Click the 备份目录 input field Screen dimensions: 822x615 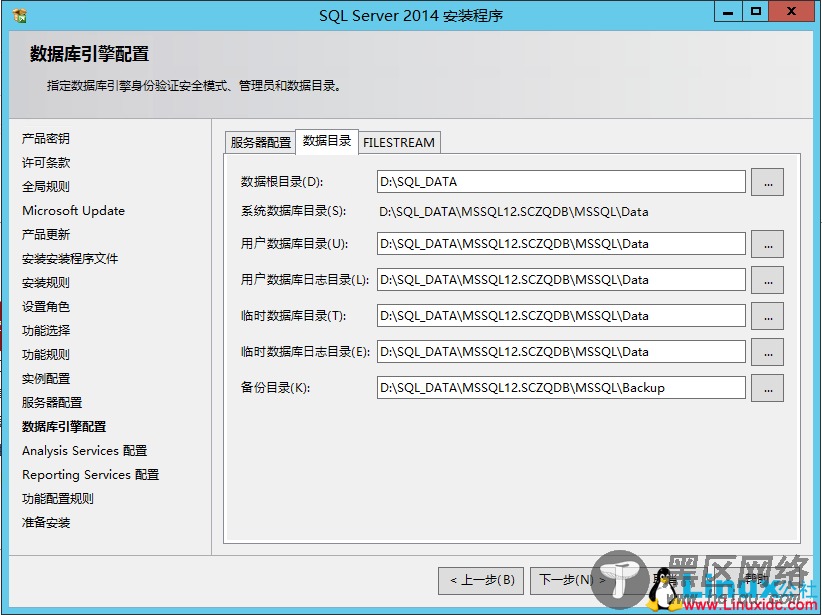[x=561, y=388]
